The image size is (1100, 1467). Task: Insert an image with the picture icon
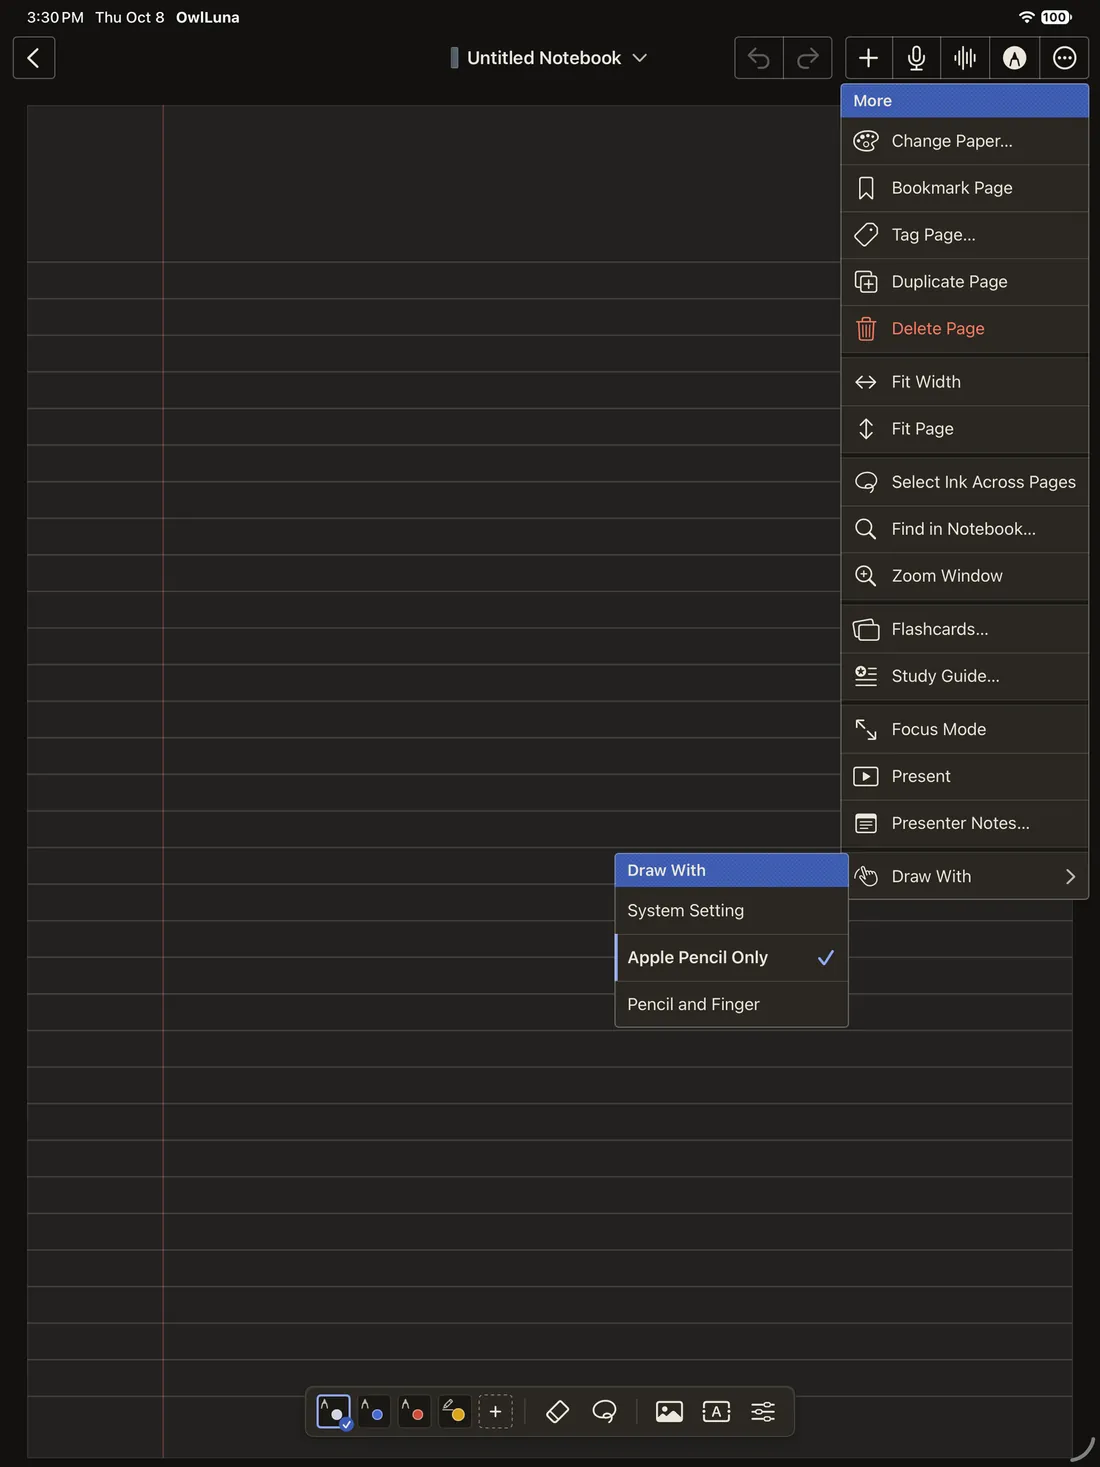pos(669,1412)
